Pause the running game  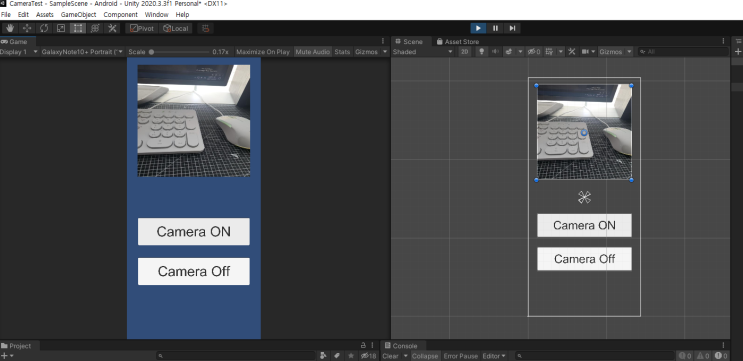[495, 28]
